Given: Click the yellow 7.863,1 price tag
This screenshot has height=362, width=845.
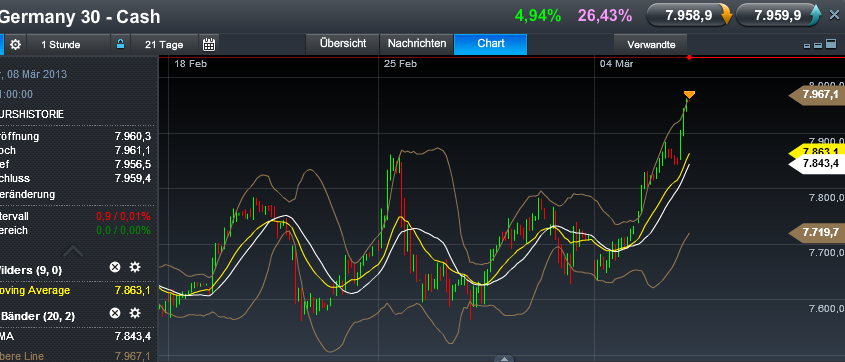Looking at the screenshot, I should [816, 151].
